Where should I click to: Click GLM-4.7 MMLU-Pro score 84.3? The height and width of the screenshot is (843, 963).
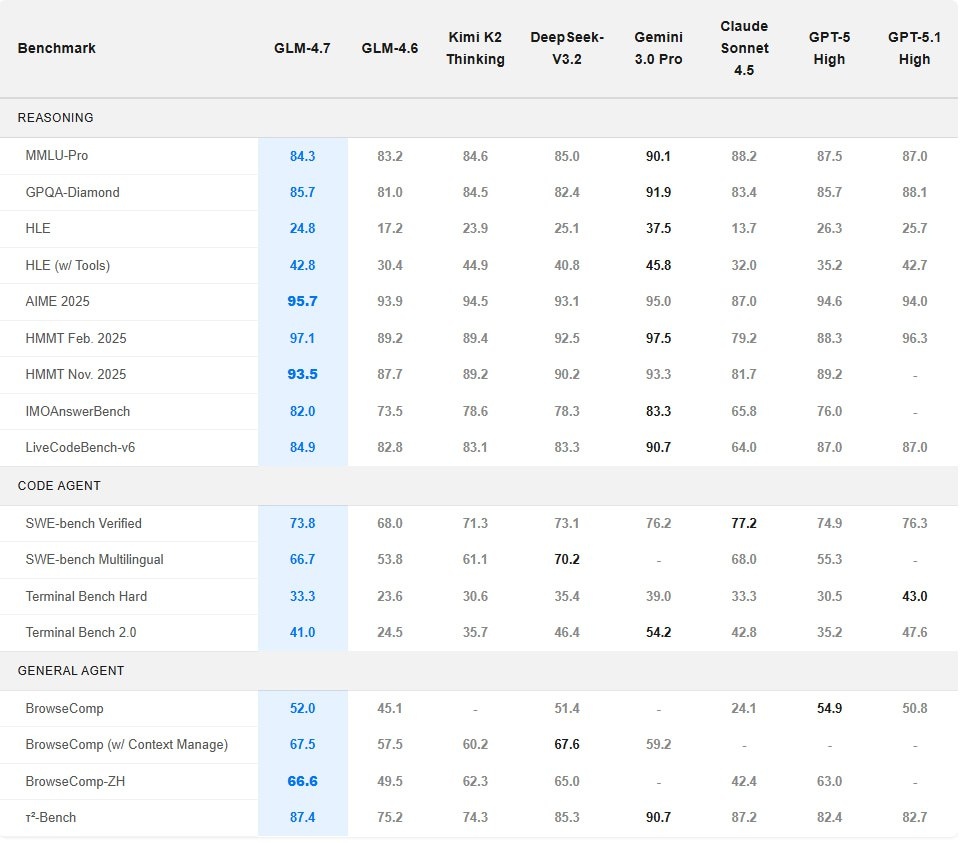[302, 156]
